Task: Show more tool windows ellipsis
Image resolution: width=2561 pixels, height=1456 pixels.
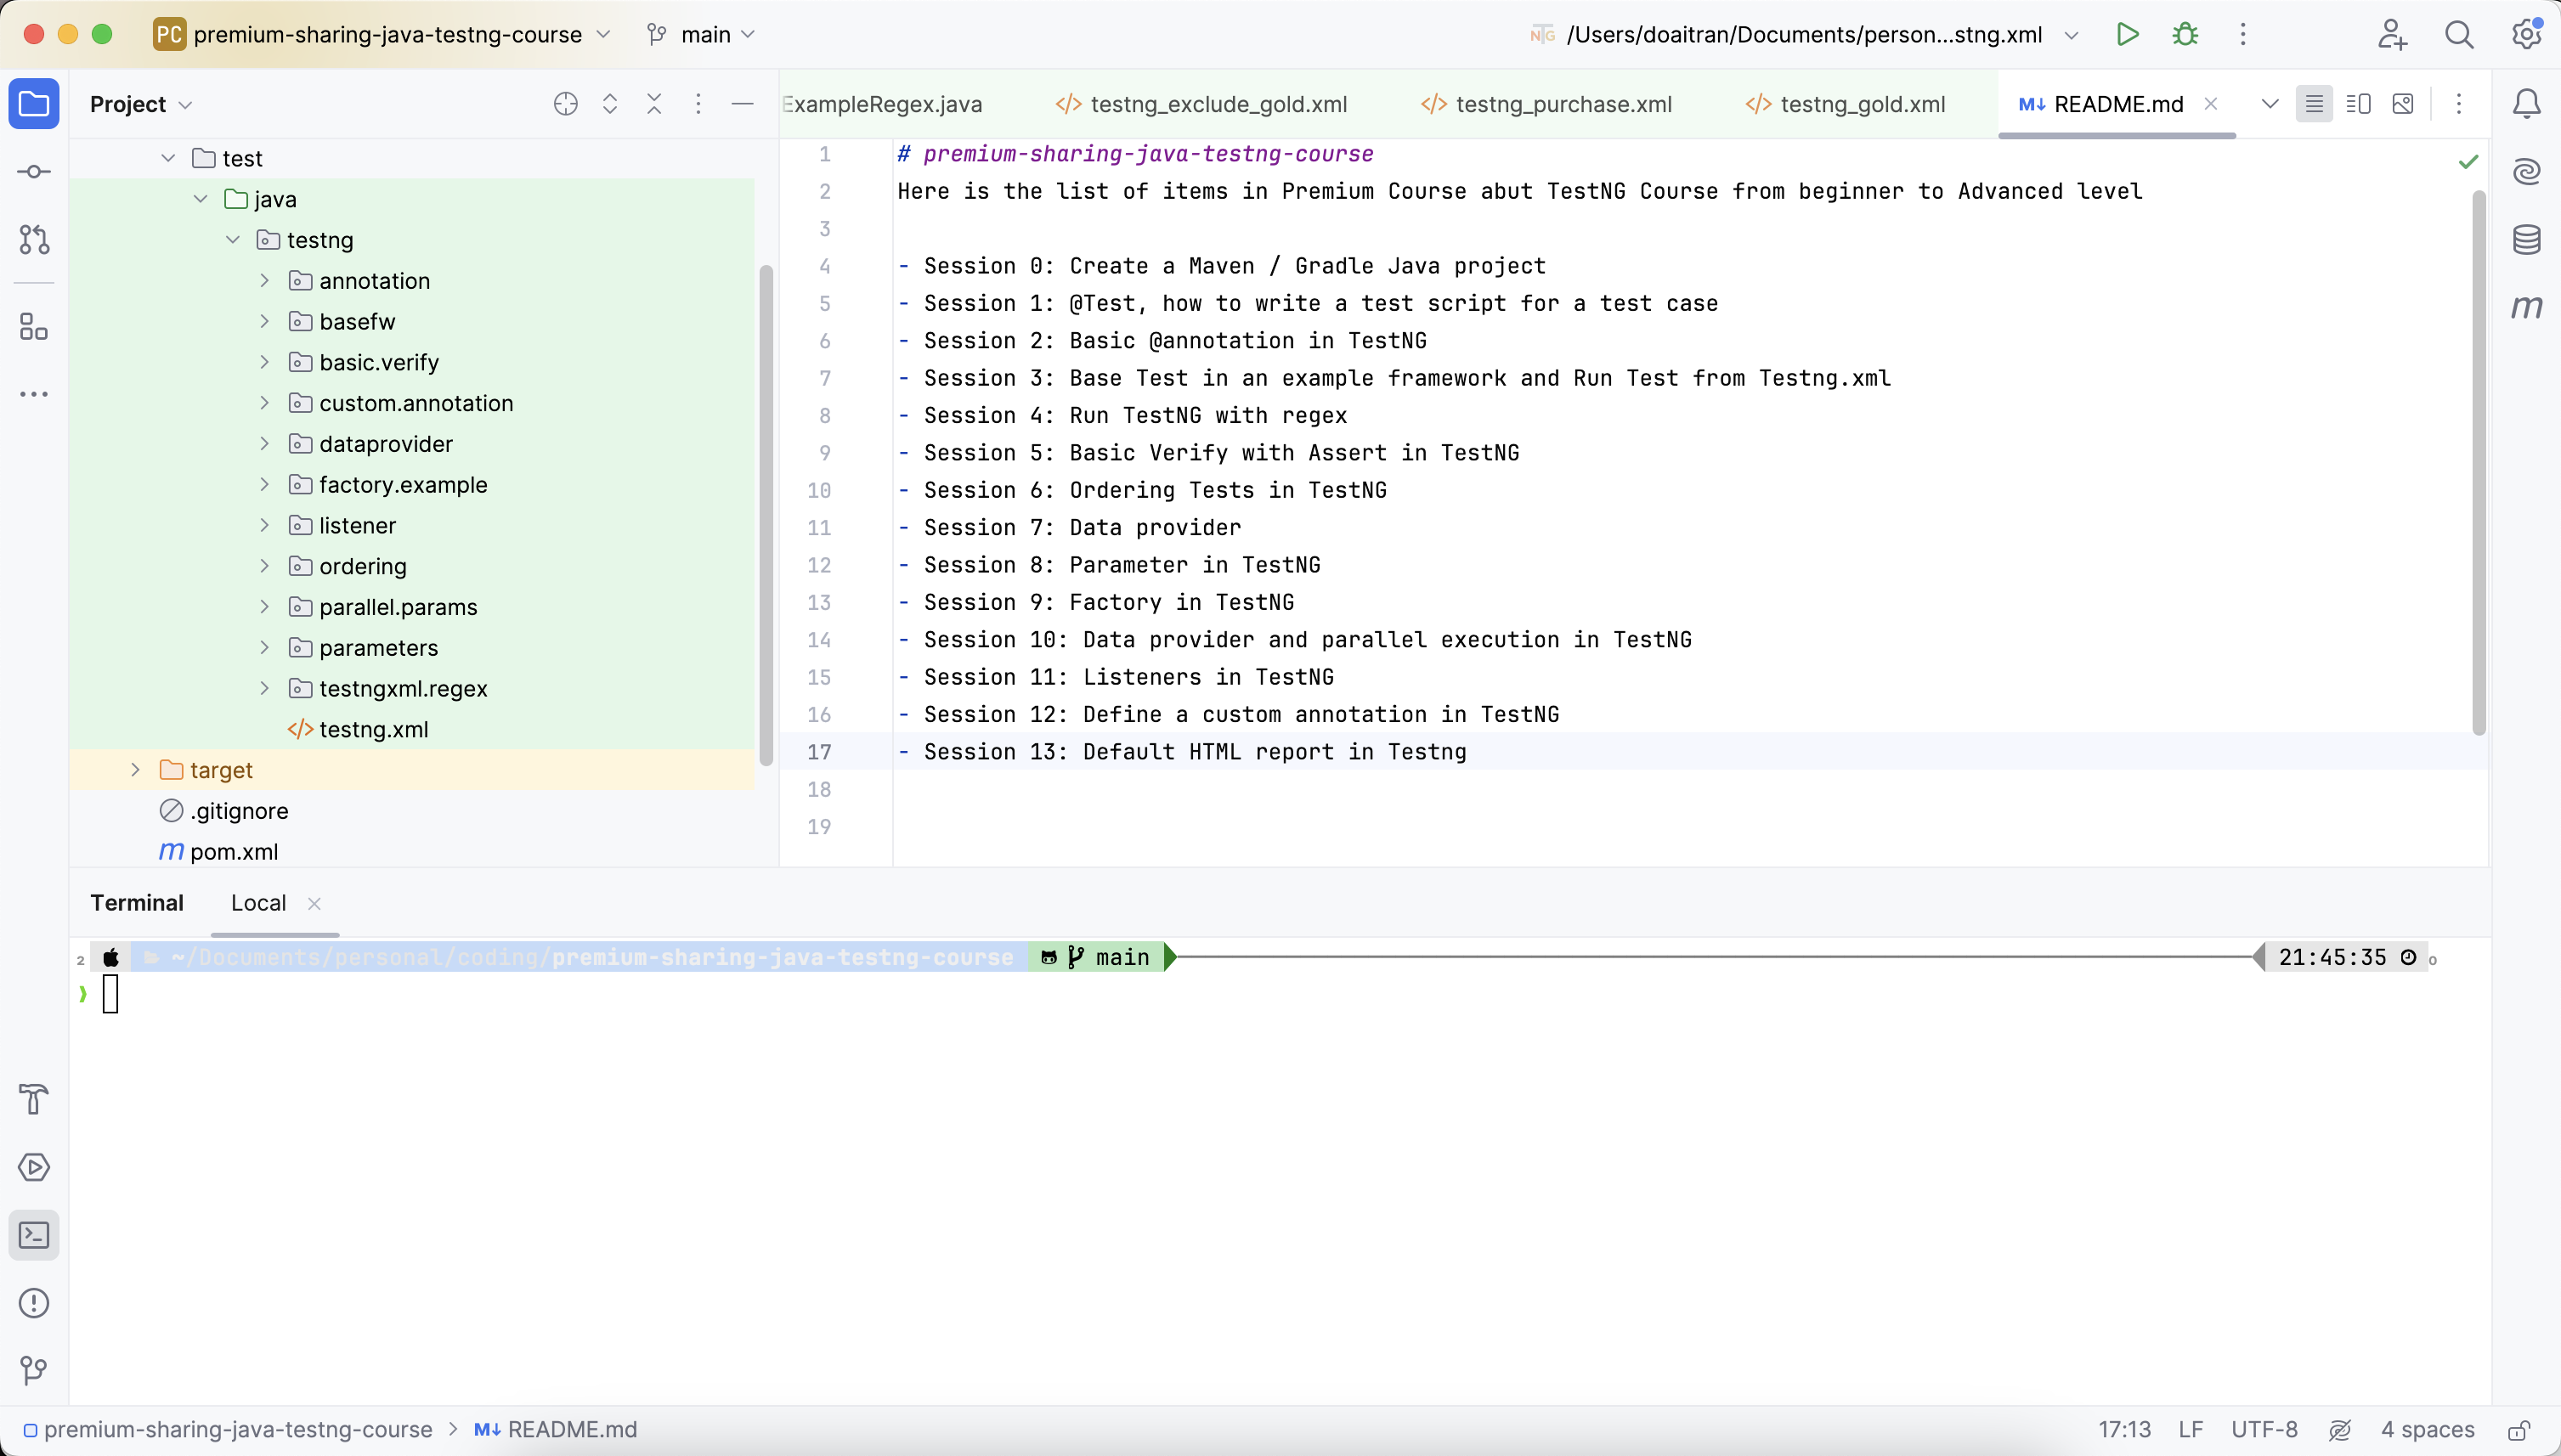Action: pyautogui.click(x=34, y=394)
